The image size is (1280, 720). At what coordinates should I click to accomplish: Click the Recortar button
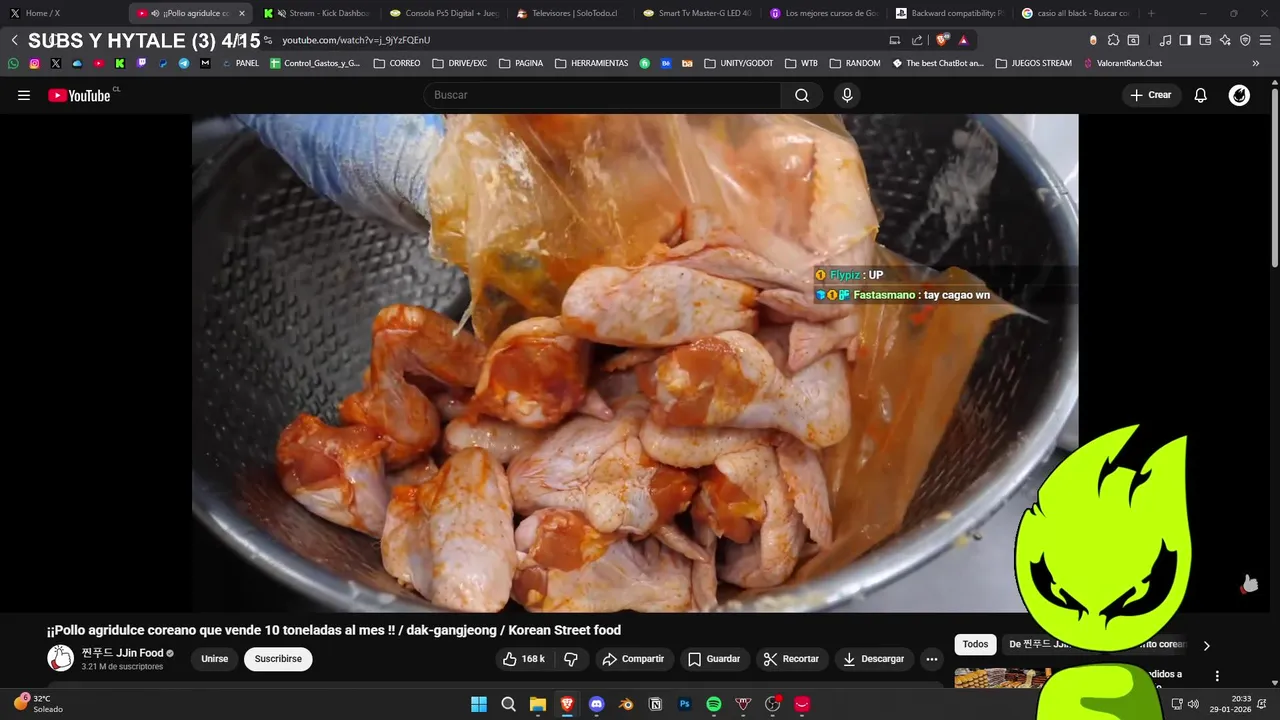791,659
